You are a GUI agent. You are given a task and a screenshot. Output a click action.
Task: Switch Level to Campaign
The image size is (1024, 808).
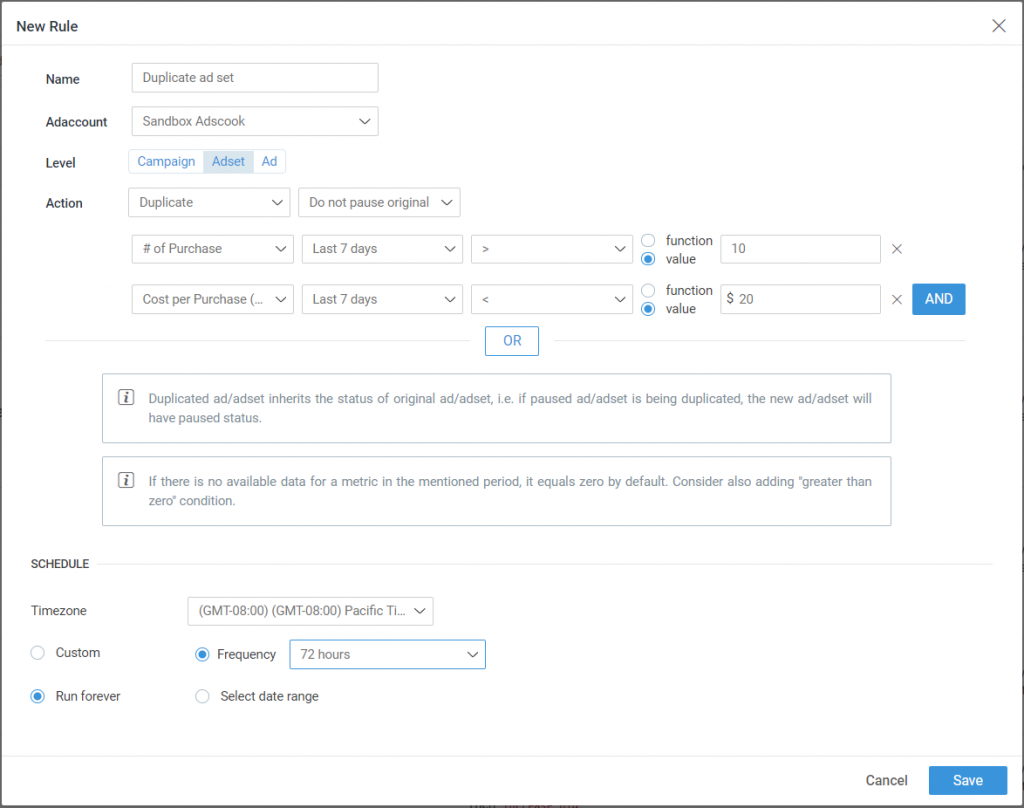(166, 161)
